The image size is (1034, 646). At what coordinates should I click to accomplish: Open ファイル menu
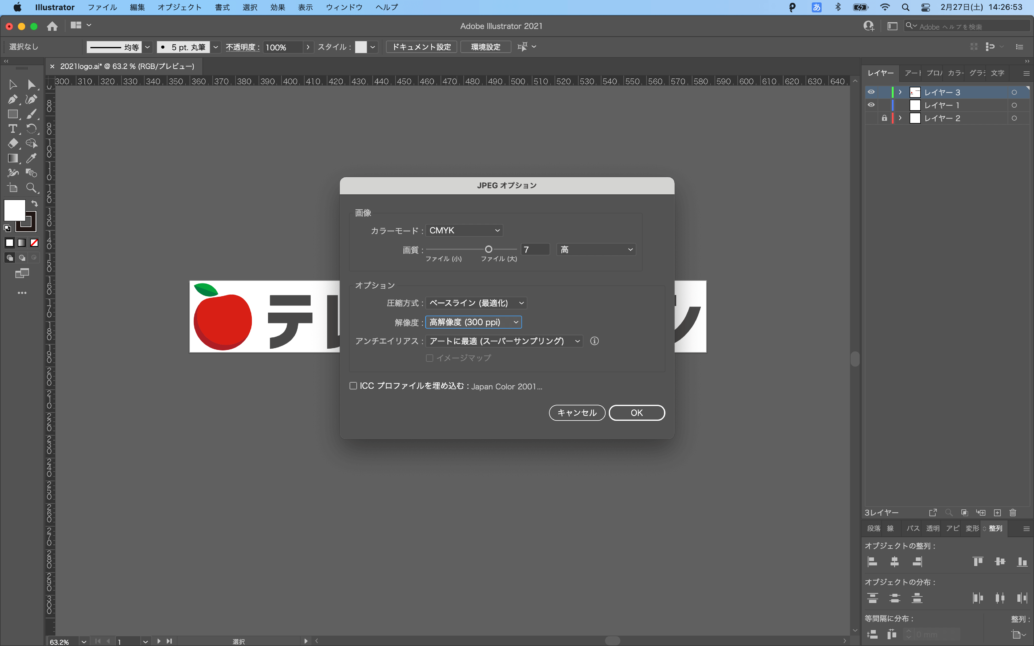pyautogui.click(x=102, y=7)
